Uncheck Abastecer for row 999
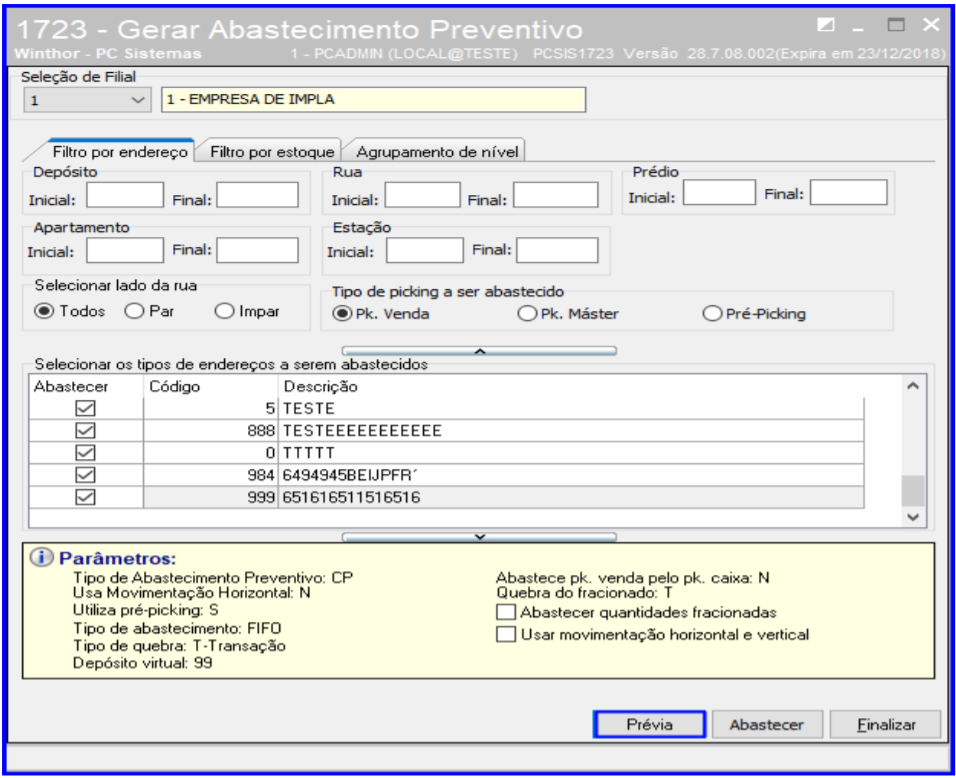This screenshot has height=778, width=956. click(x=85, y=498)
